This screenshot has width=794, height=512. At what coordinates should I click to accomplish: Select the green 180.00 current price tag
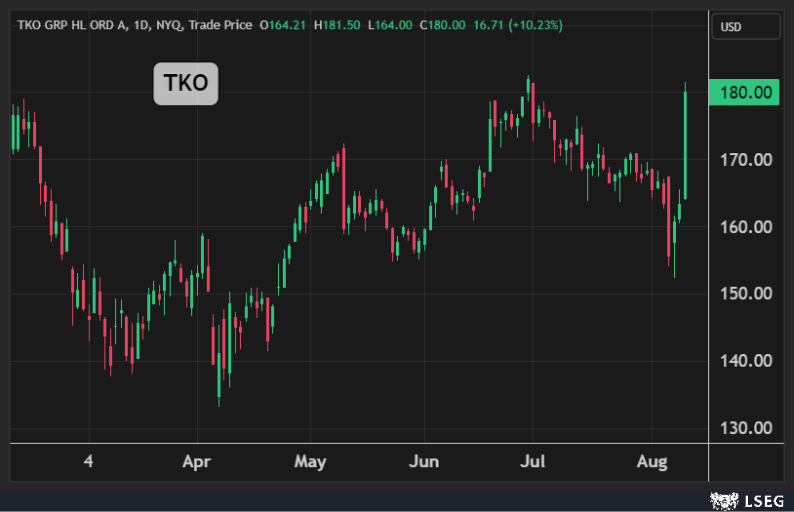tap(743, 93)
